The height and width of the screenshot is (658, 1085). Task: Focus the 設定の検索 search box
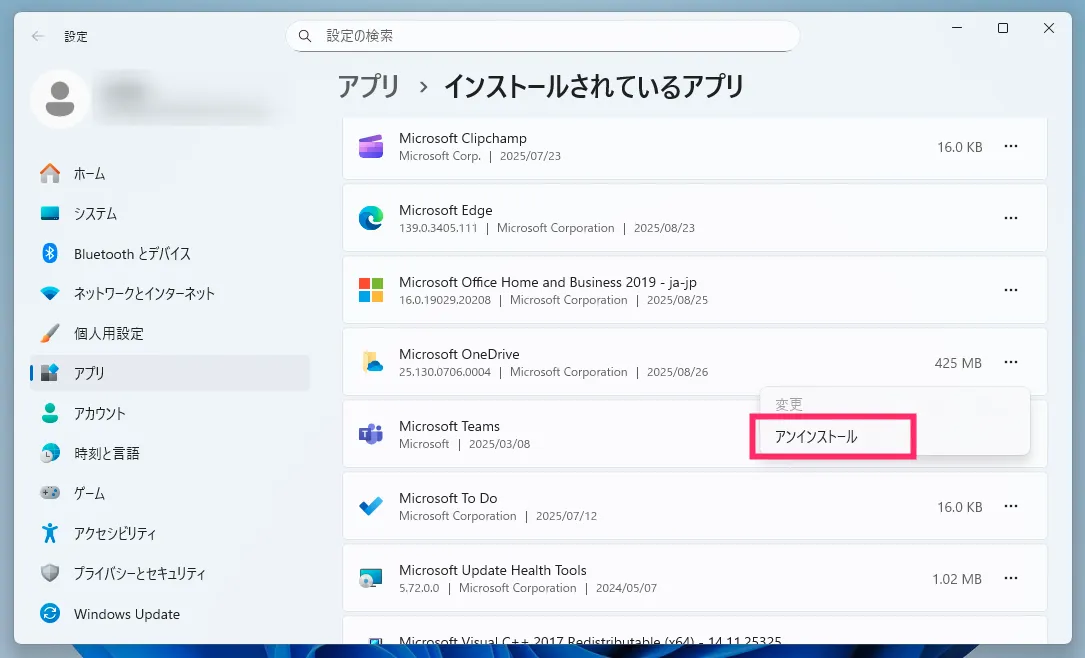(x=542, y=36)
